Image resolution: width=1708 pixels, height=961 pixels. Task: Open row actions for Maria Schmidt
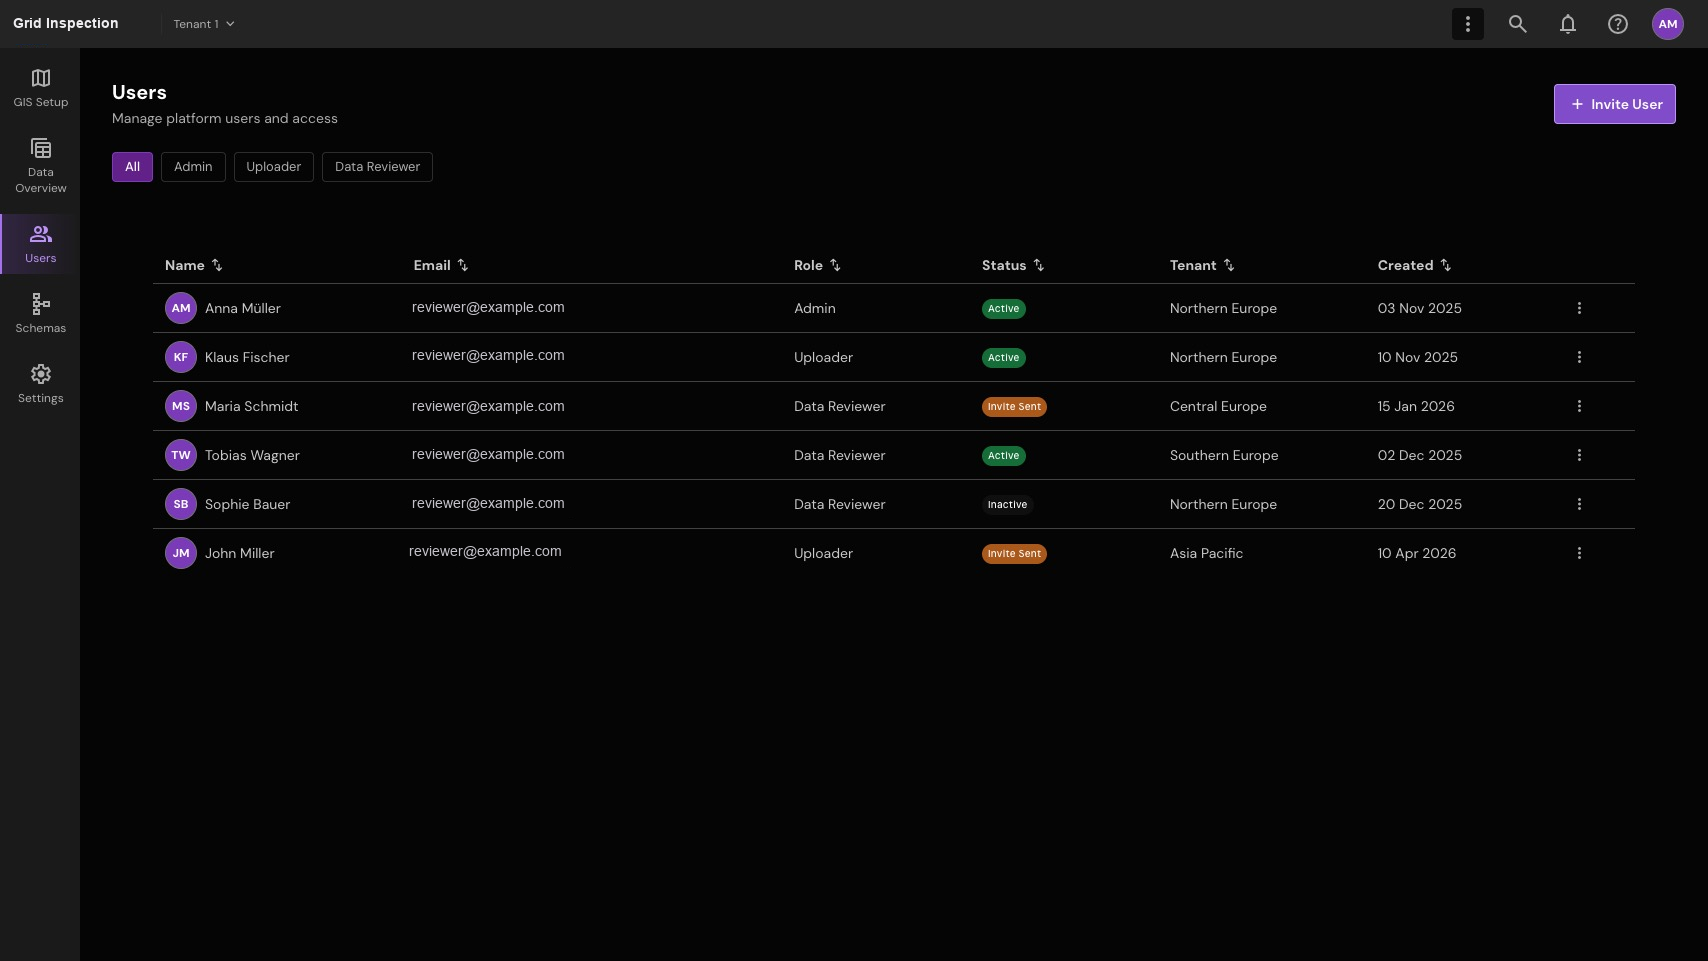[x=1580, y=406]
